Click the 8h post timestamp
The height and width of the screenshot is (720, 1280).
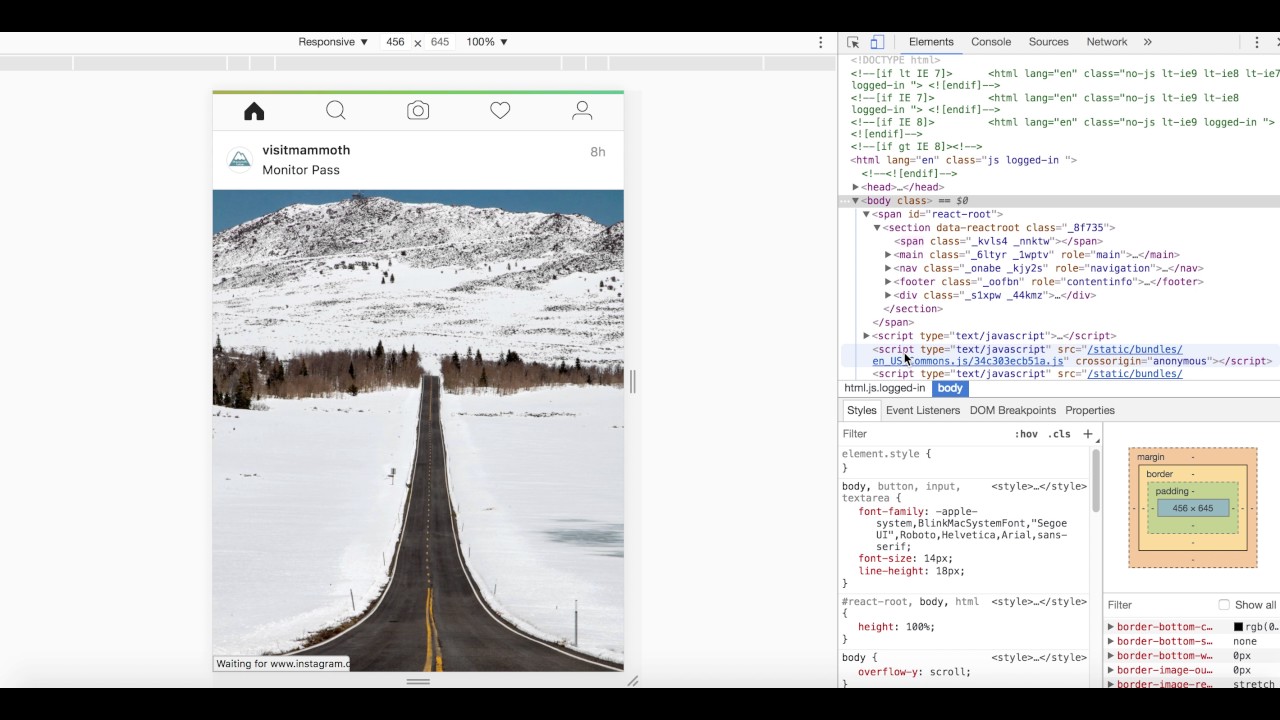coord(598,152)
